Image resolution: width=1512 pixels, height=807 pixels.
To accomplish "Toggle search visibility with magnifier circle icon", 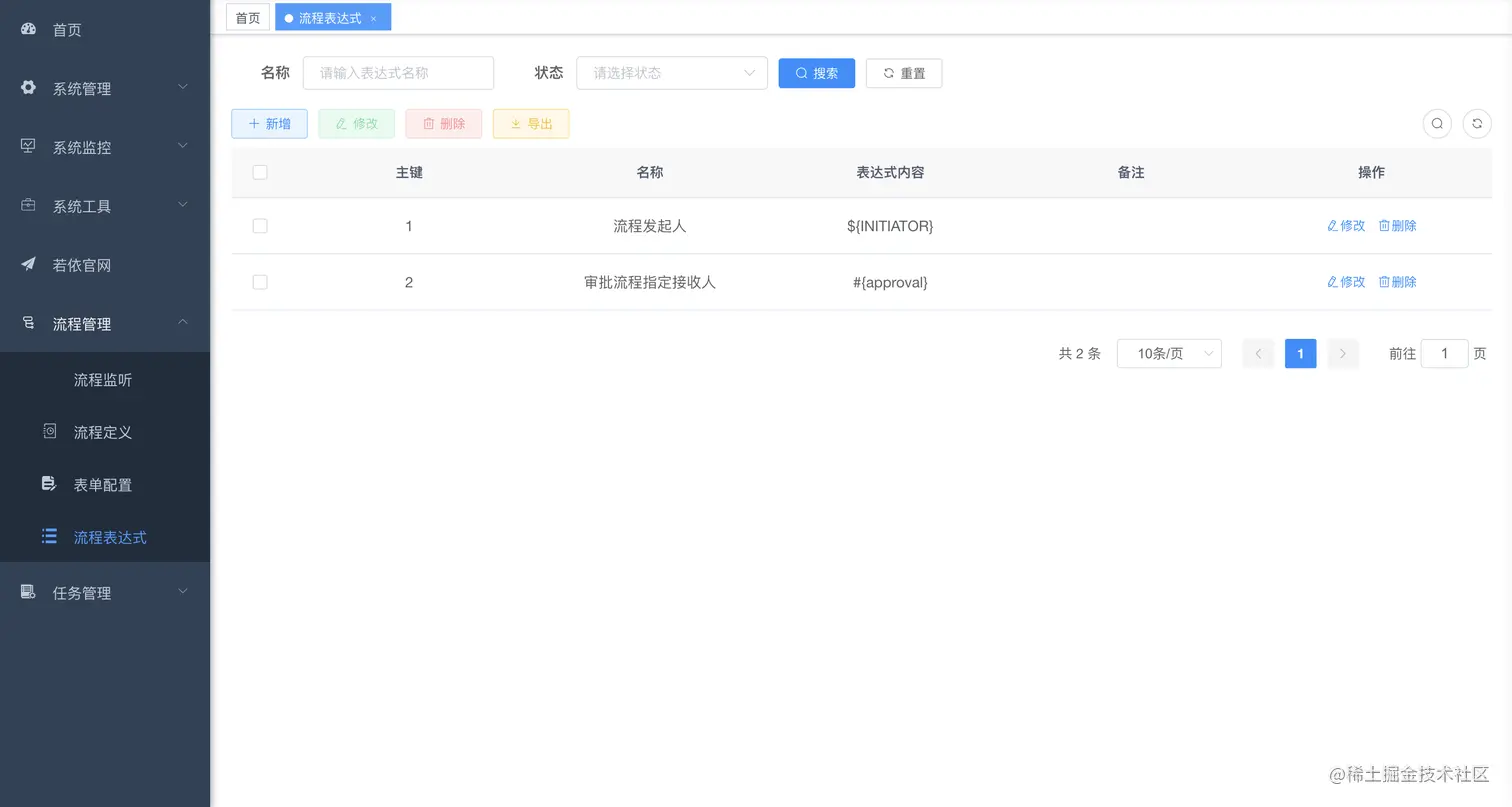I will [x=1437, y=124].
